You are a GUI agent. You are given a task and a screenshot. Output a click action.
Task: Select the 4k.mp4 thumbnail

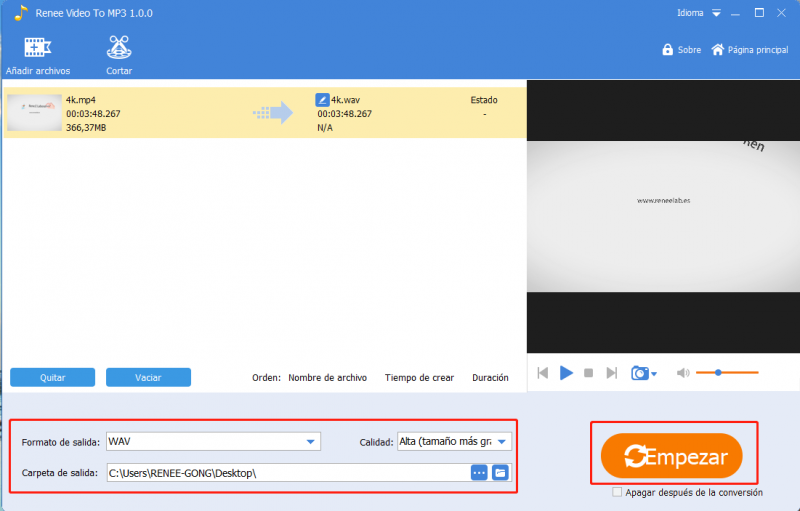[x=34, y=113]
